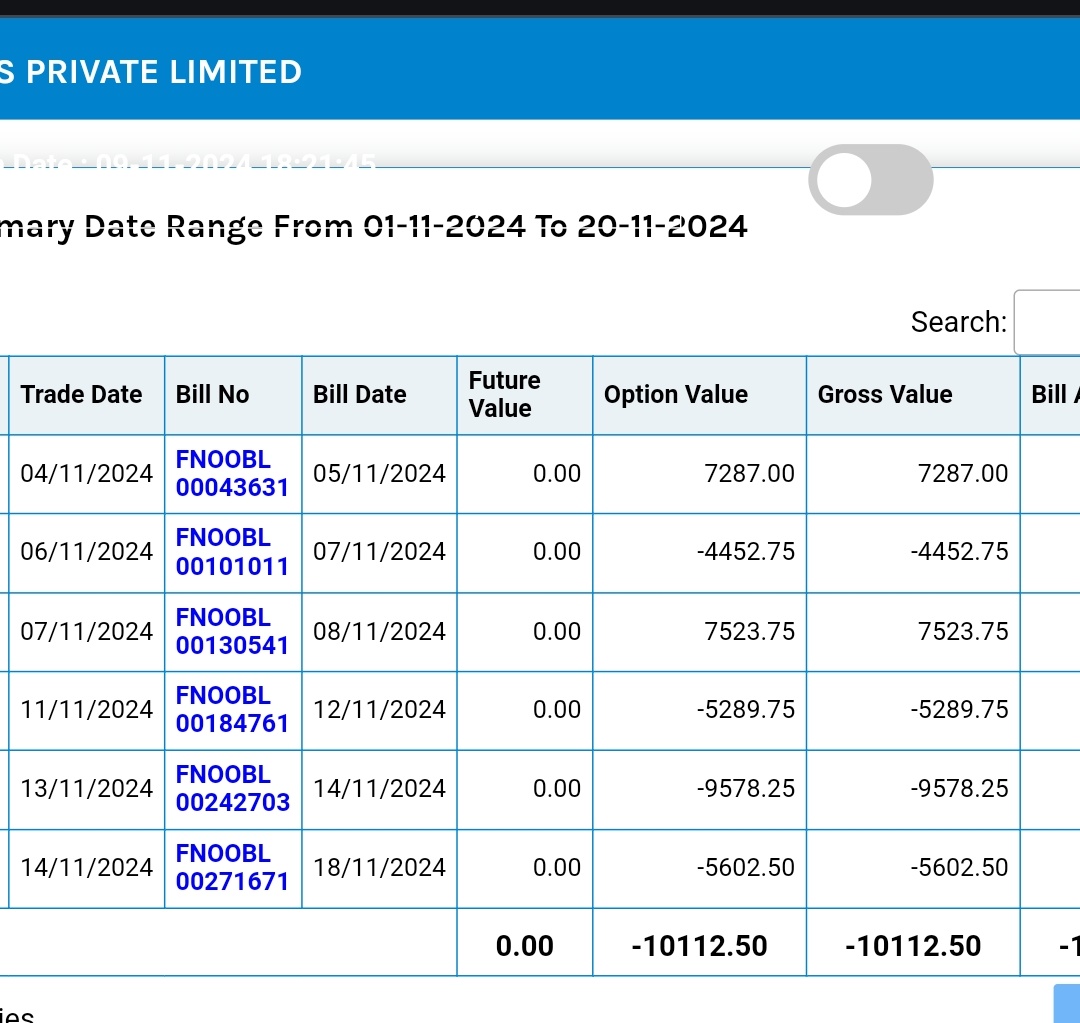Image resolution: width=1080 pixels, height=1023 pixels.
Task: Select trade date 04/11/2024 cell
Action: (x=87, y=474)
